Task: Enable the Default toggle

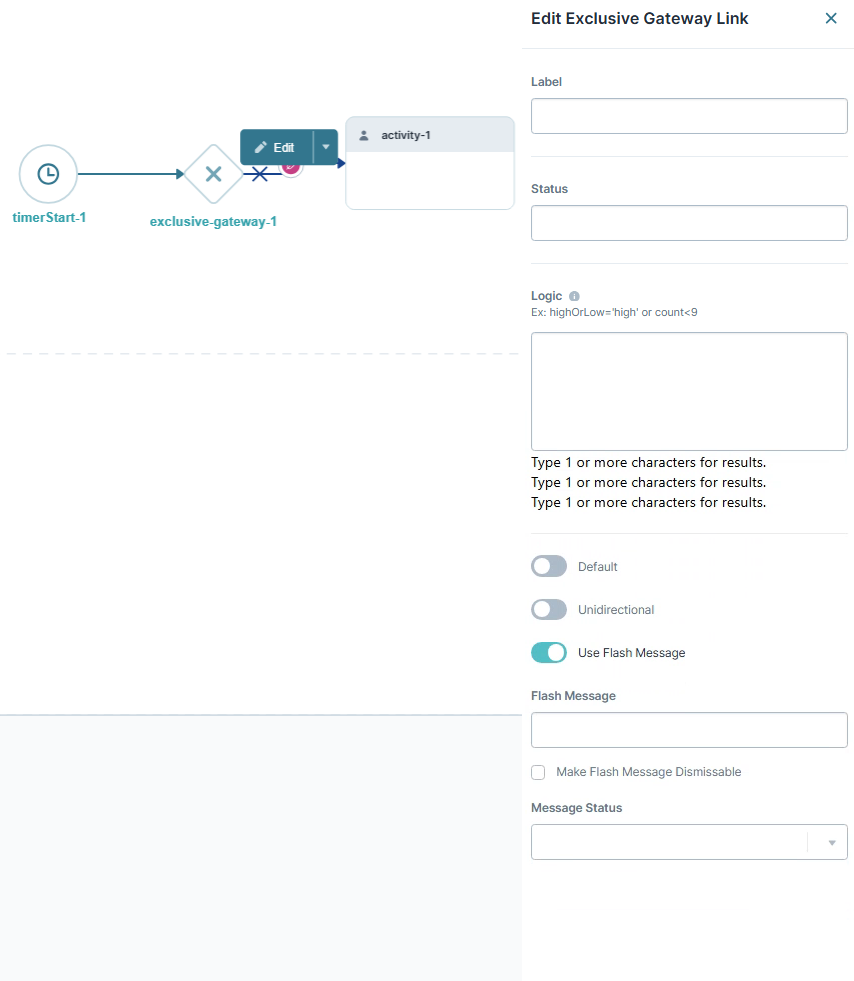Action: tap(548, 566)
